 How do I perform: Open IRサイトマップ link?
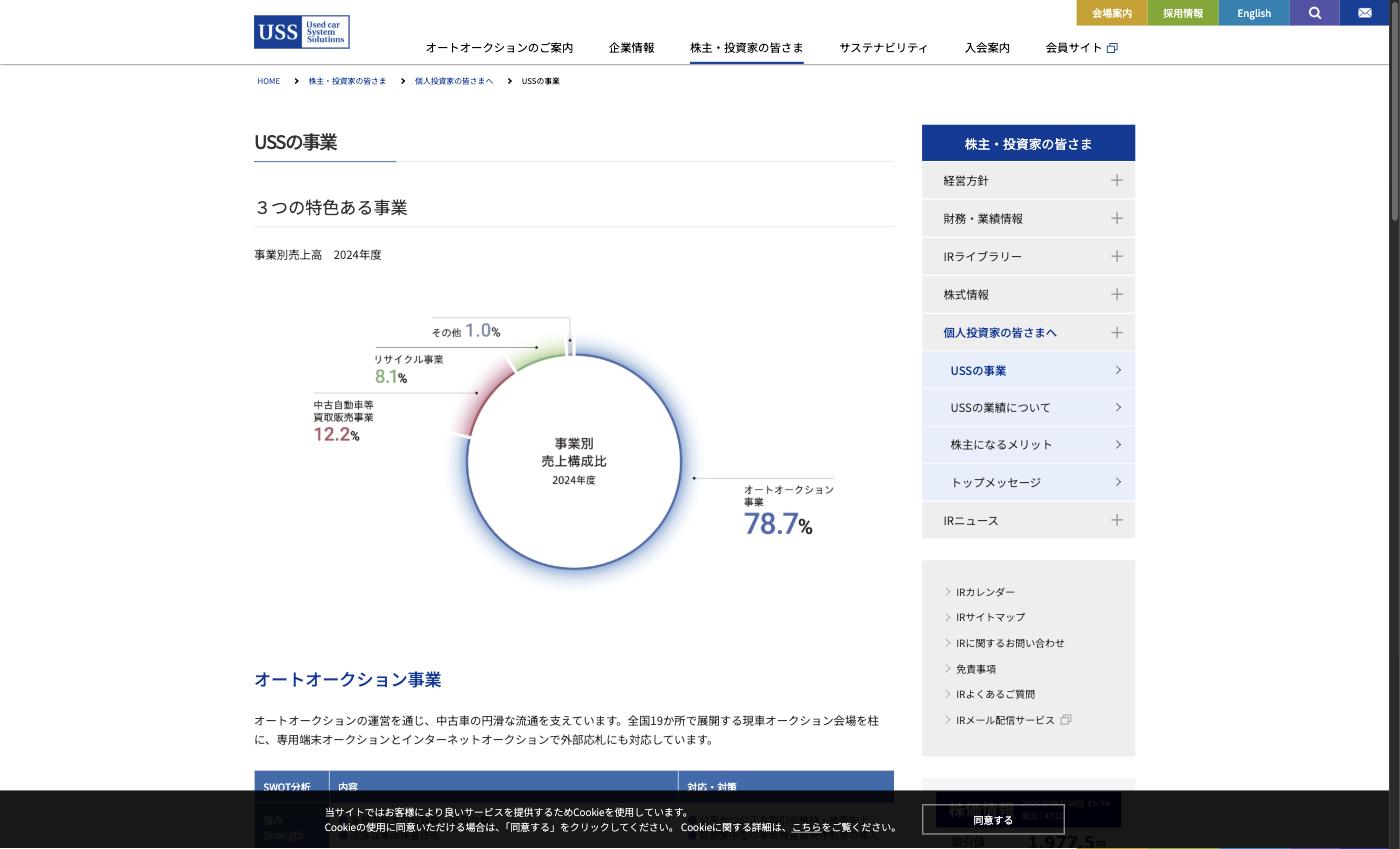pyautogui.click(x=990, y=617)
